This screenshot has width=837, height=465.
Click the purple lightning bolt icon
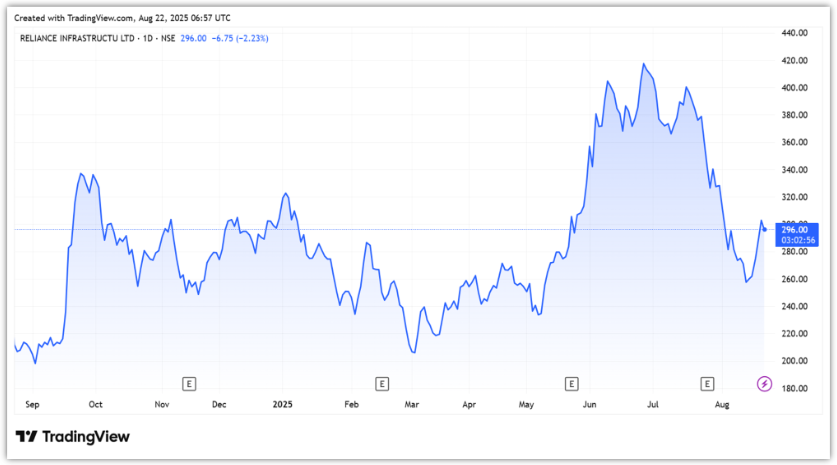[x=764, y=383]
